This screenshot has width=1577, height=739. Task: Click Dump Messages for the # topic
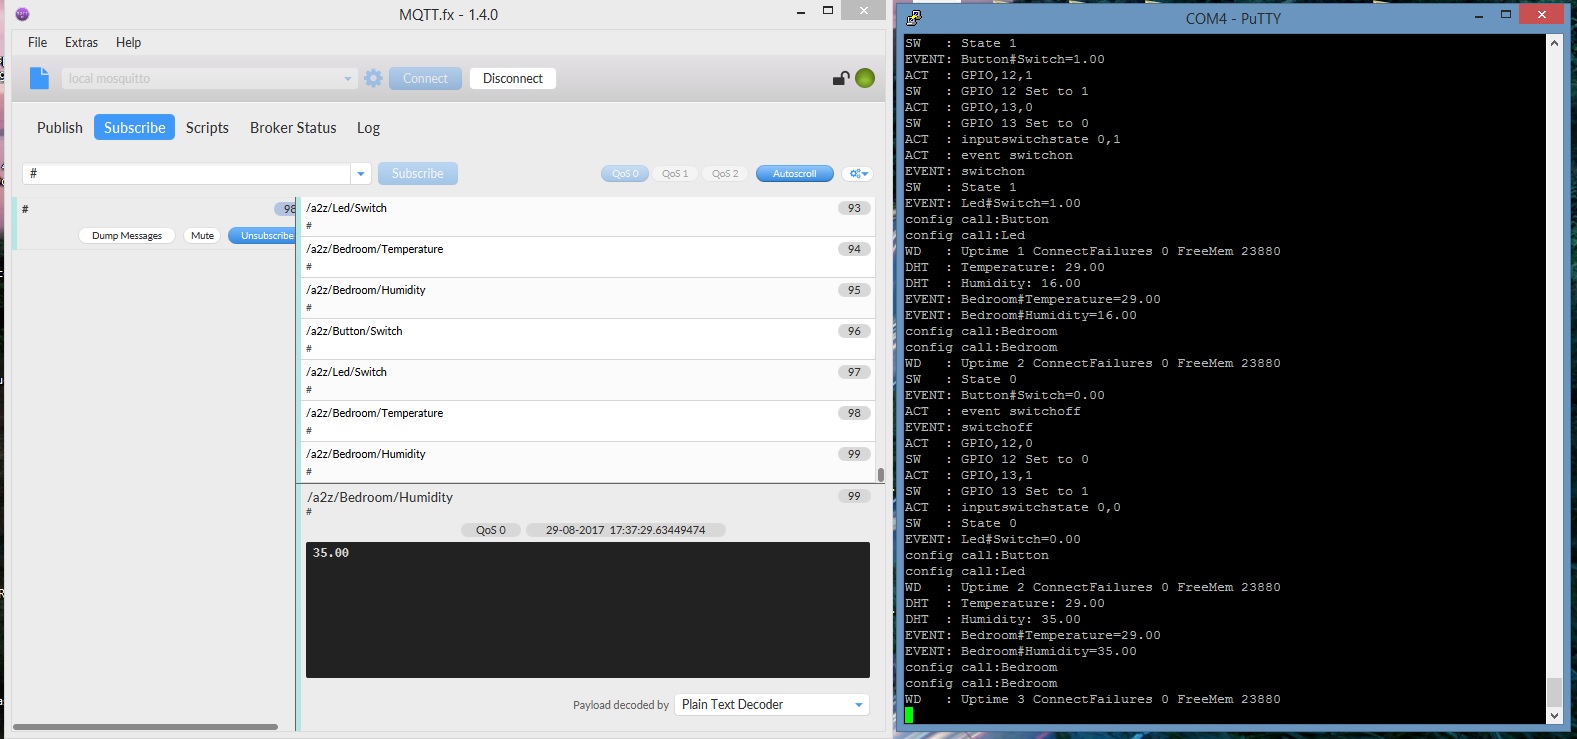[x=127, y=236]
